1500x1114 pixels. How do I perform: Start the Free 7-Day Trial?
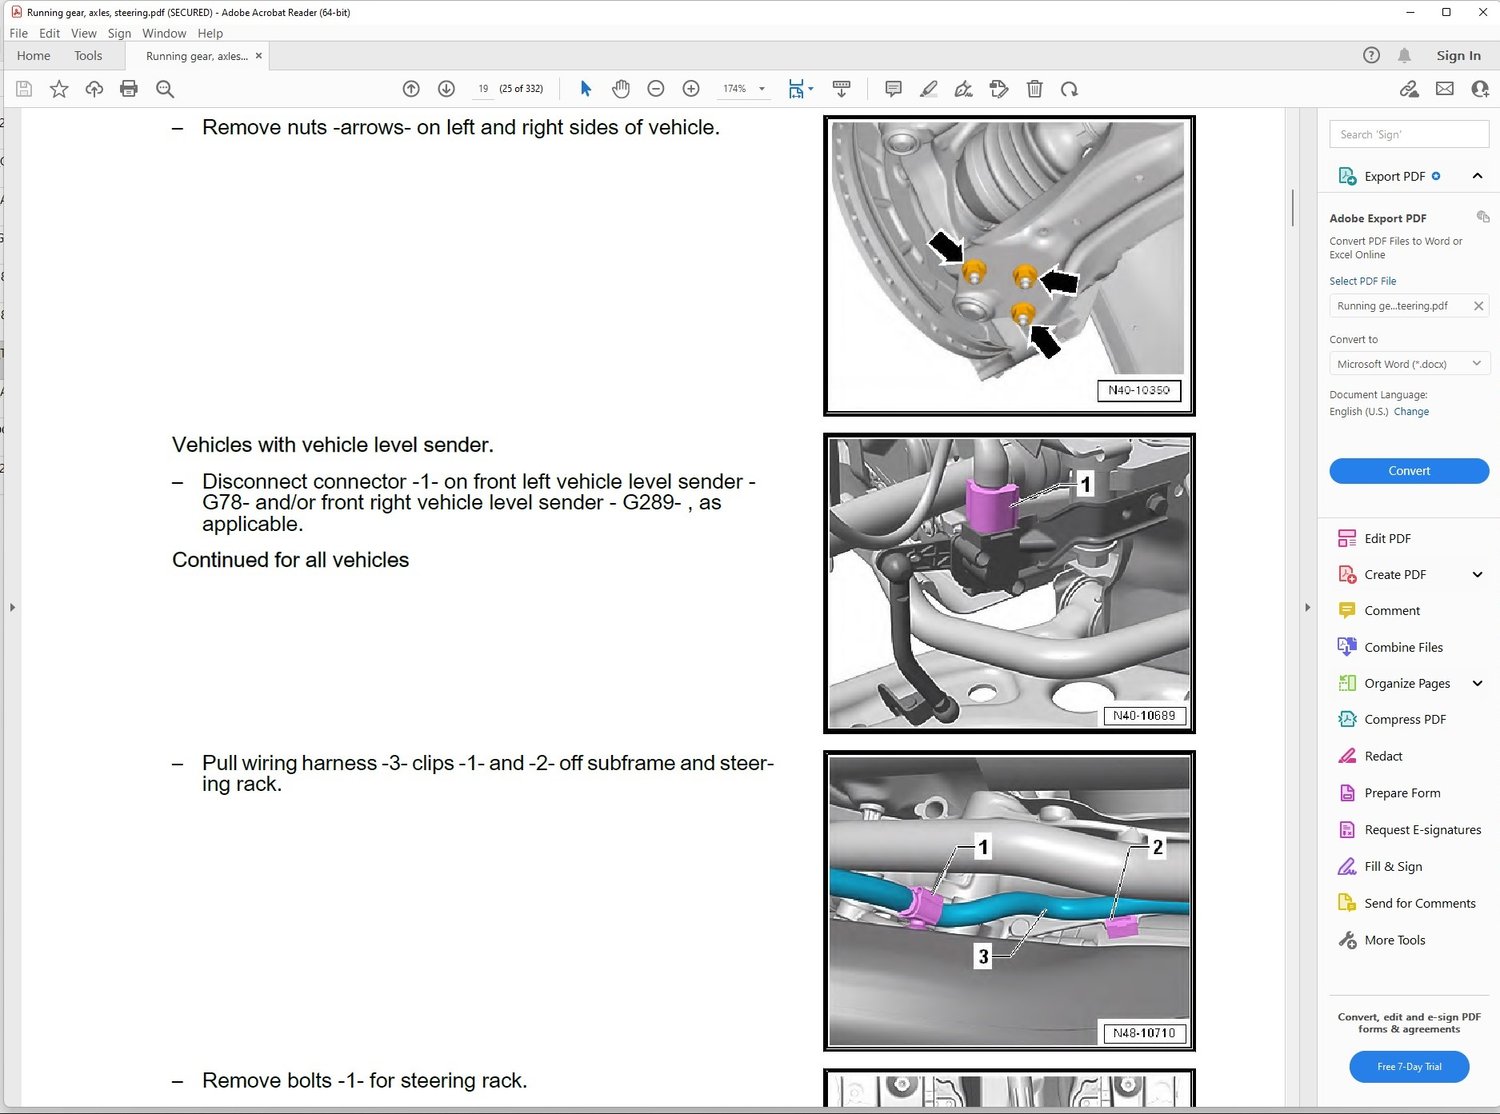(x=1409, y=1067)
